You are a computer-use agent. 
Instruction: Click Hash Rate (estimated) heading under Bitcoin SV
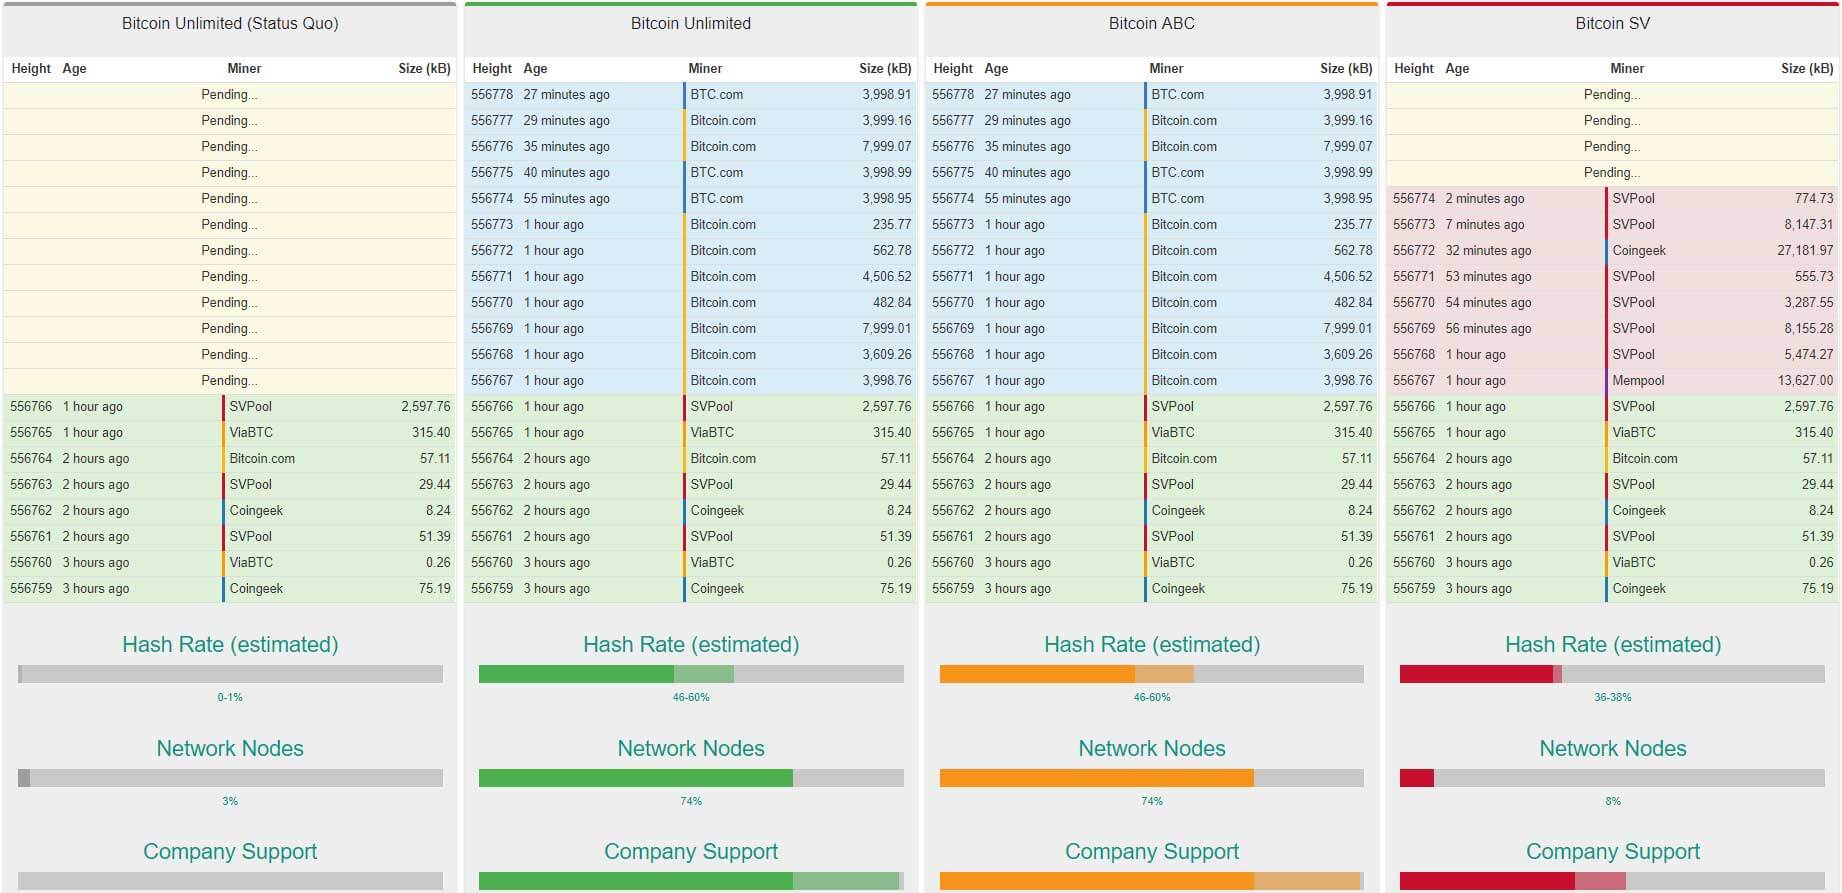pyautogui.click(x=1612, y=645)
